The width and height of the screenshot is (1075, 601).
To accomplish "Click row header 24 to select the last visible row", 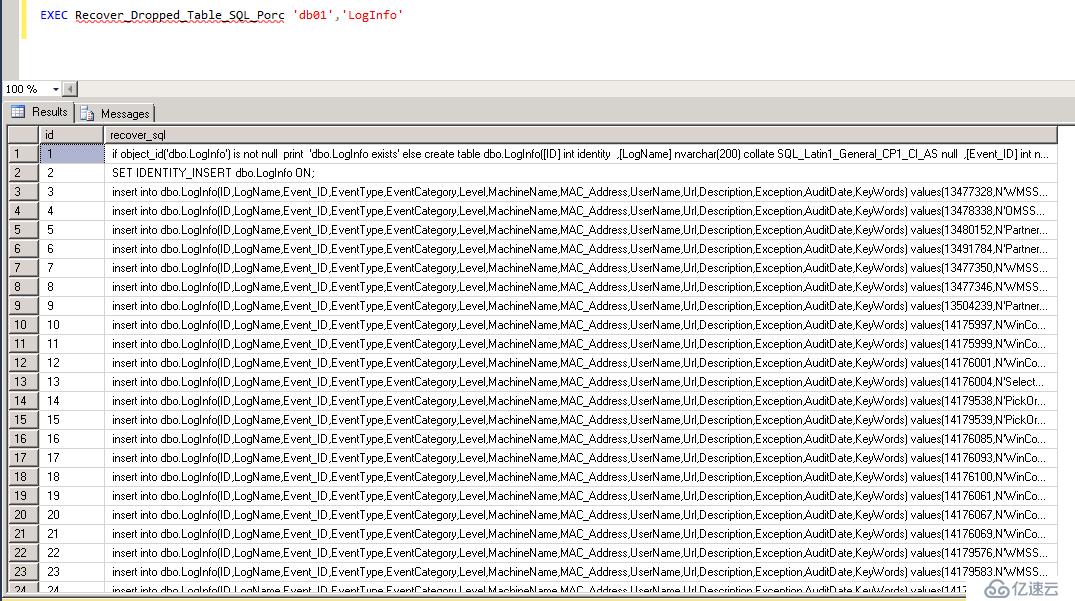I will (x=20, y=589).
